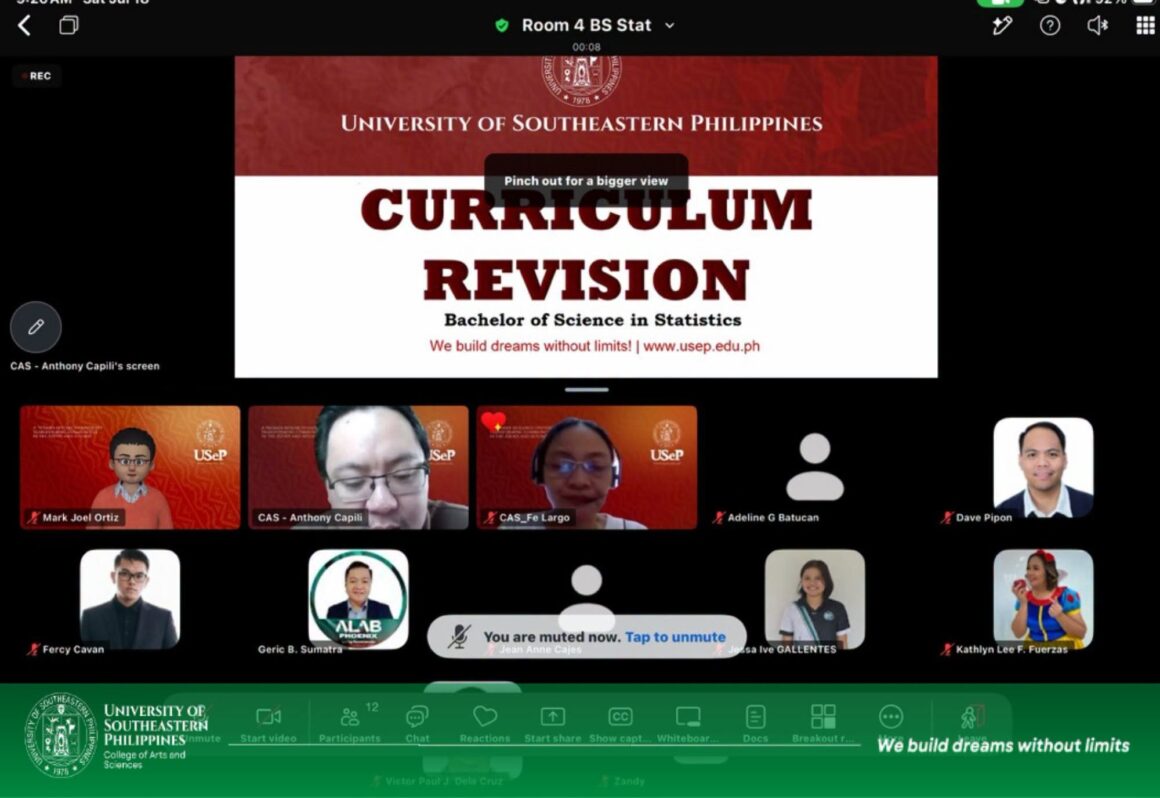Tap the University seal logo in green banner
Image resolution: width=1160 pixels, height=798 pixels.
pyautogui.click(x=61, y=735)
